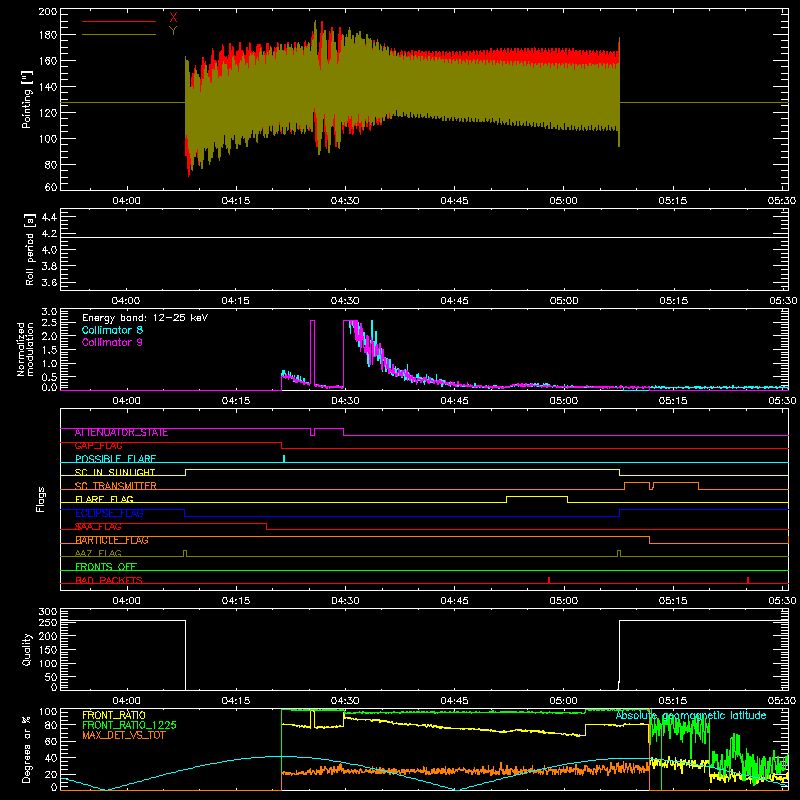800x800 pixels.
Task: Click the 04:45 tick under the Roll period plot
Action: [x=454, y=301]
